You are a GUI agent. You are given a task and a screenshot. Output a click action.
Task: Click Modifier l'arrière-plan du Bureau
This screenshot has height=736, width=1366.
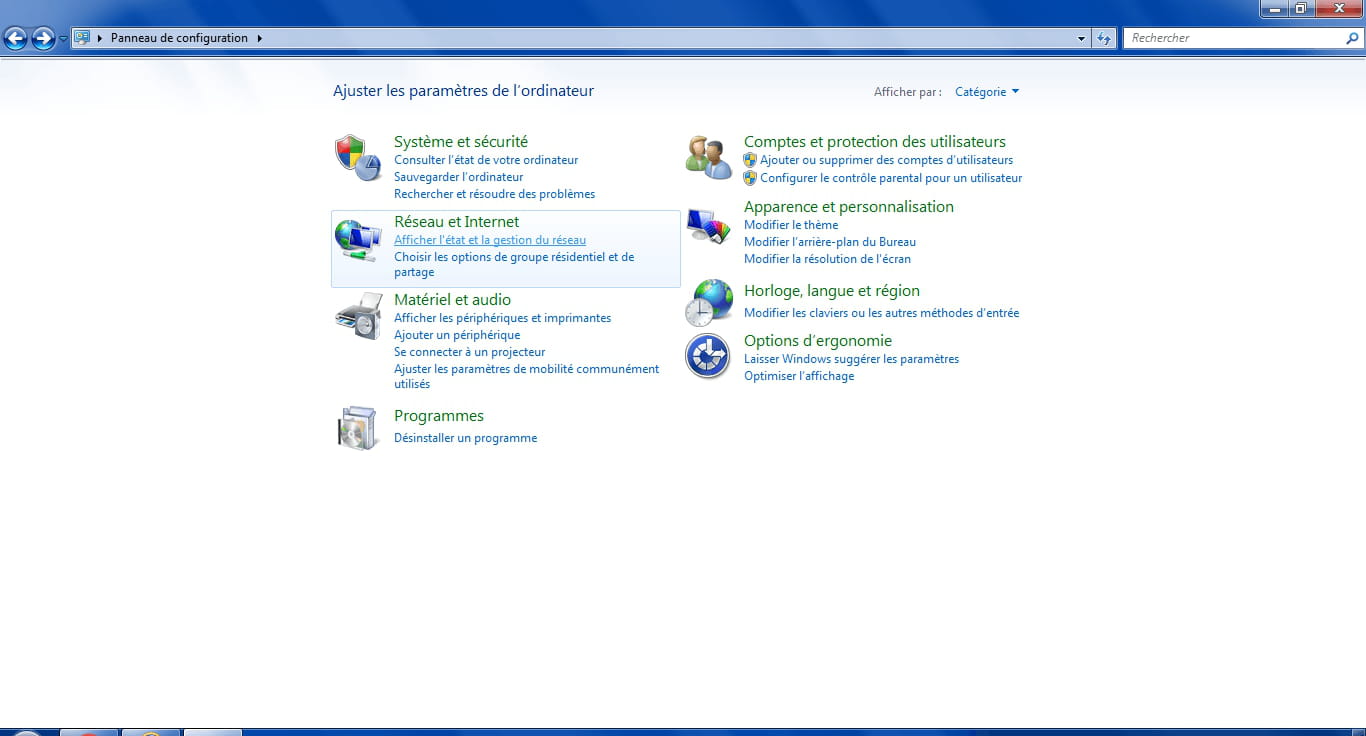point(830,242)
